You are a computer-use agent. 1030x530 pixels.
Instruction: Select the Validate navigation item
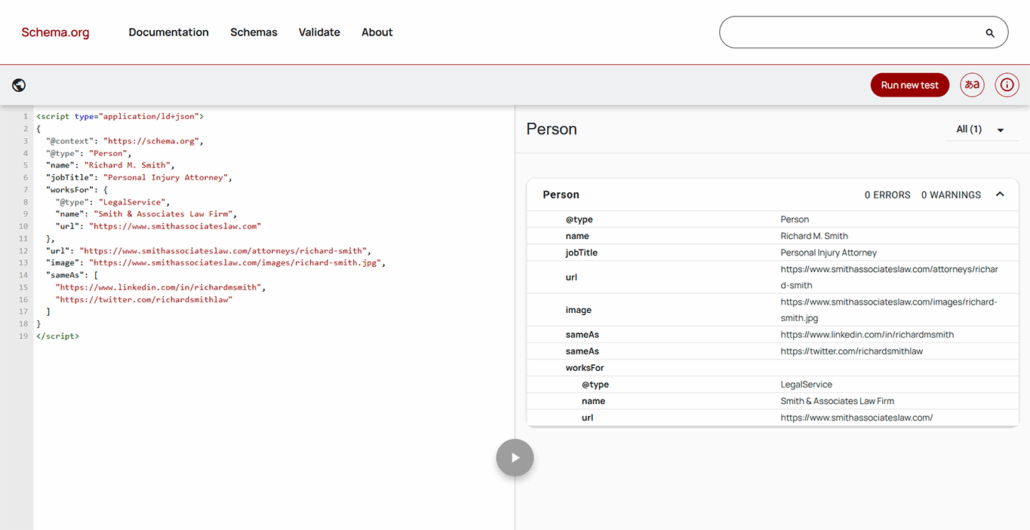pos(319,32)
